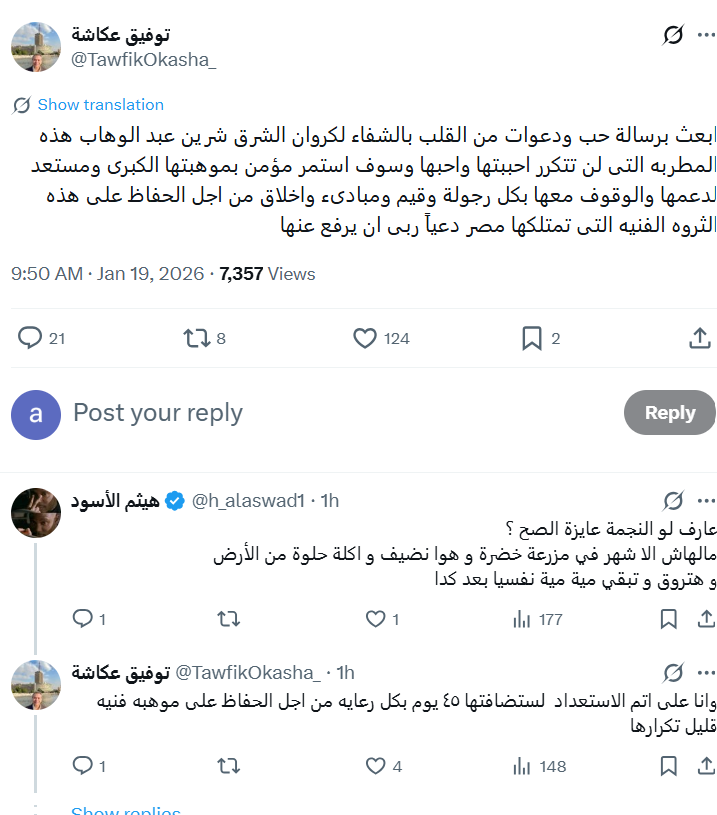Screen dimensions: 717x815
Task: Share the h_alaswad1 reply
Action: click(701, 620)
